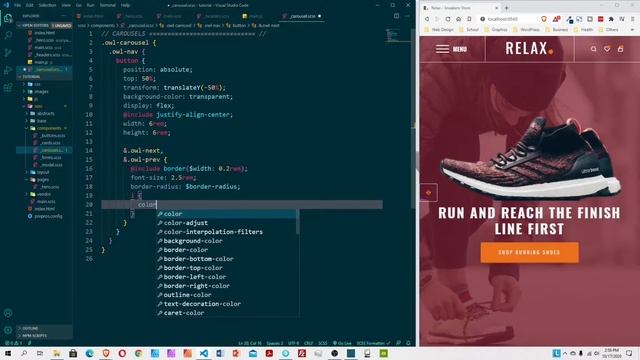This screenshot has width=640, height=360.
Task: Open the Windows Start menu
Action: [8, 353]
